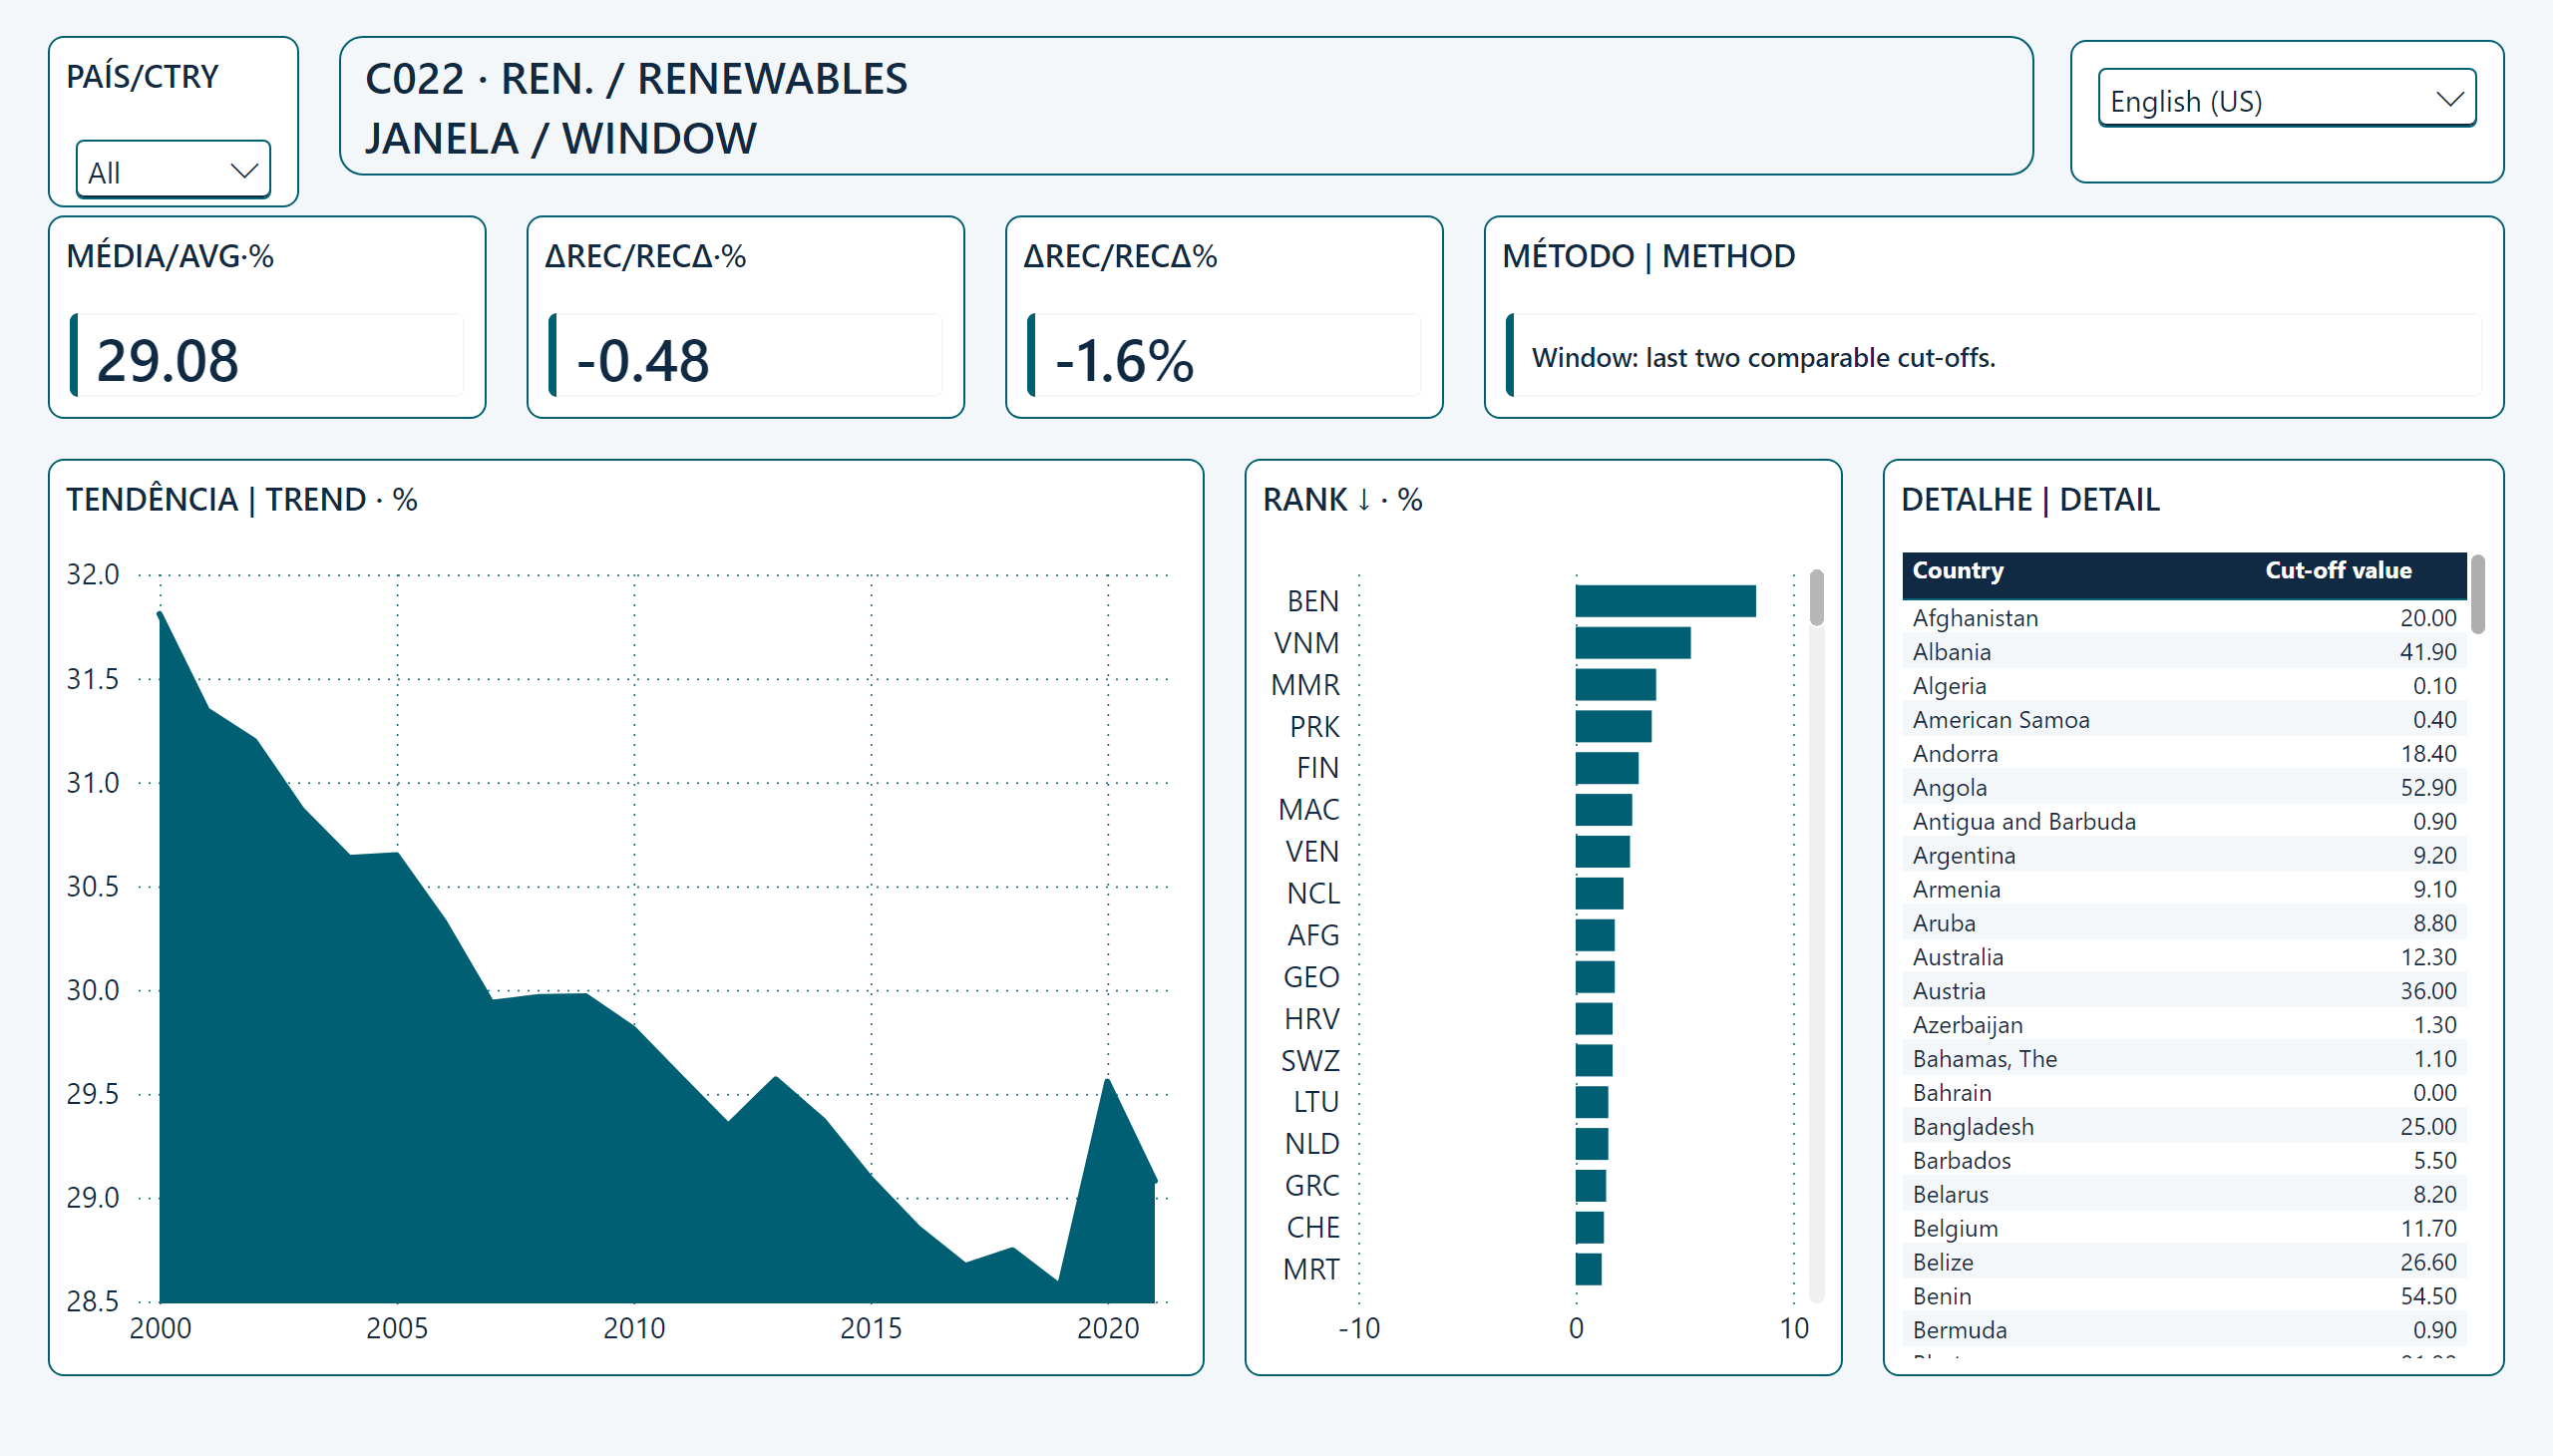This screenshot has height=1456, width=2553.
Task: Click the rank chart vertical scrollbar thumb
Action: 1816,598
